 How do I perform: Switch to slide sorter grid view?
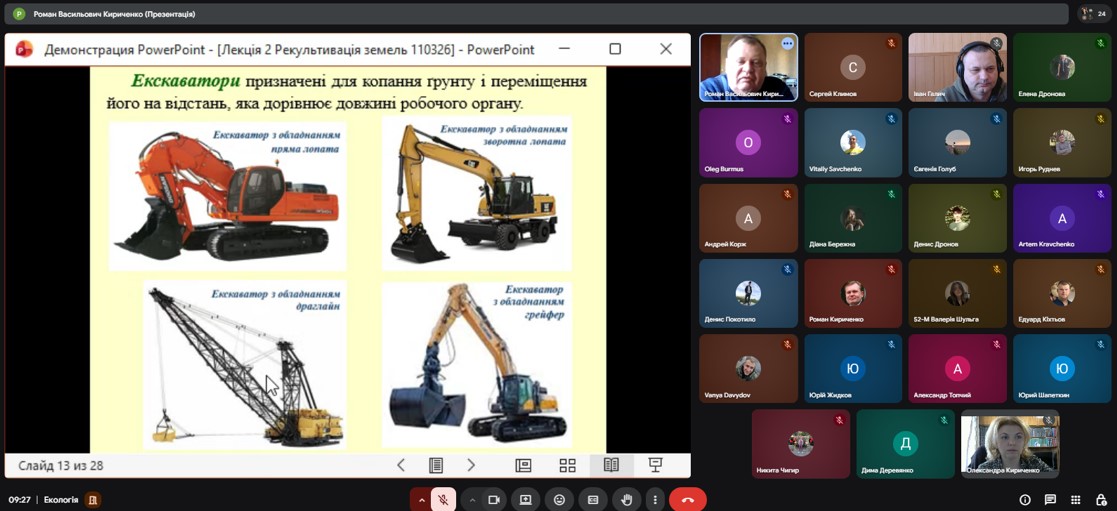(567, 465)
